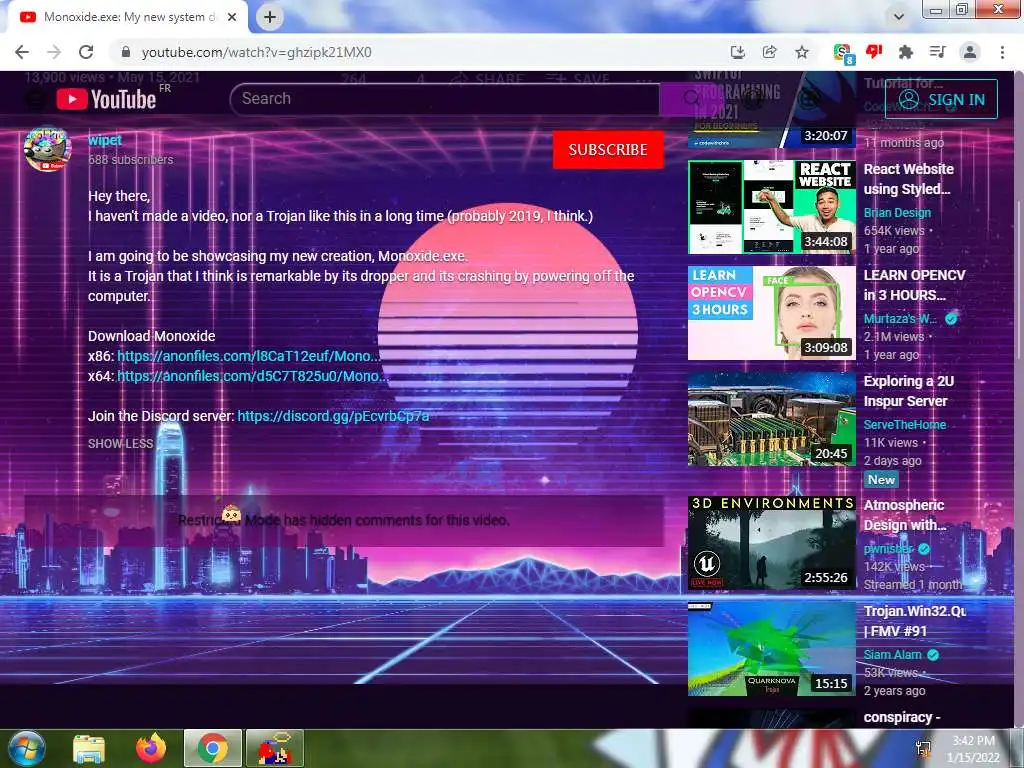
Task: Click the page vertical scrollbar
Action: [x=1019, y=281]
